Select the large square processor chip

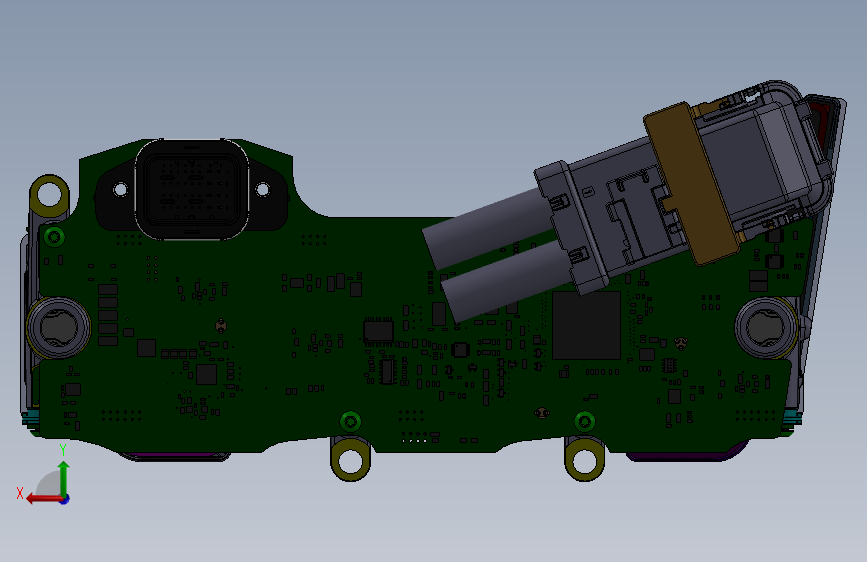pos(587,326)
